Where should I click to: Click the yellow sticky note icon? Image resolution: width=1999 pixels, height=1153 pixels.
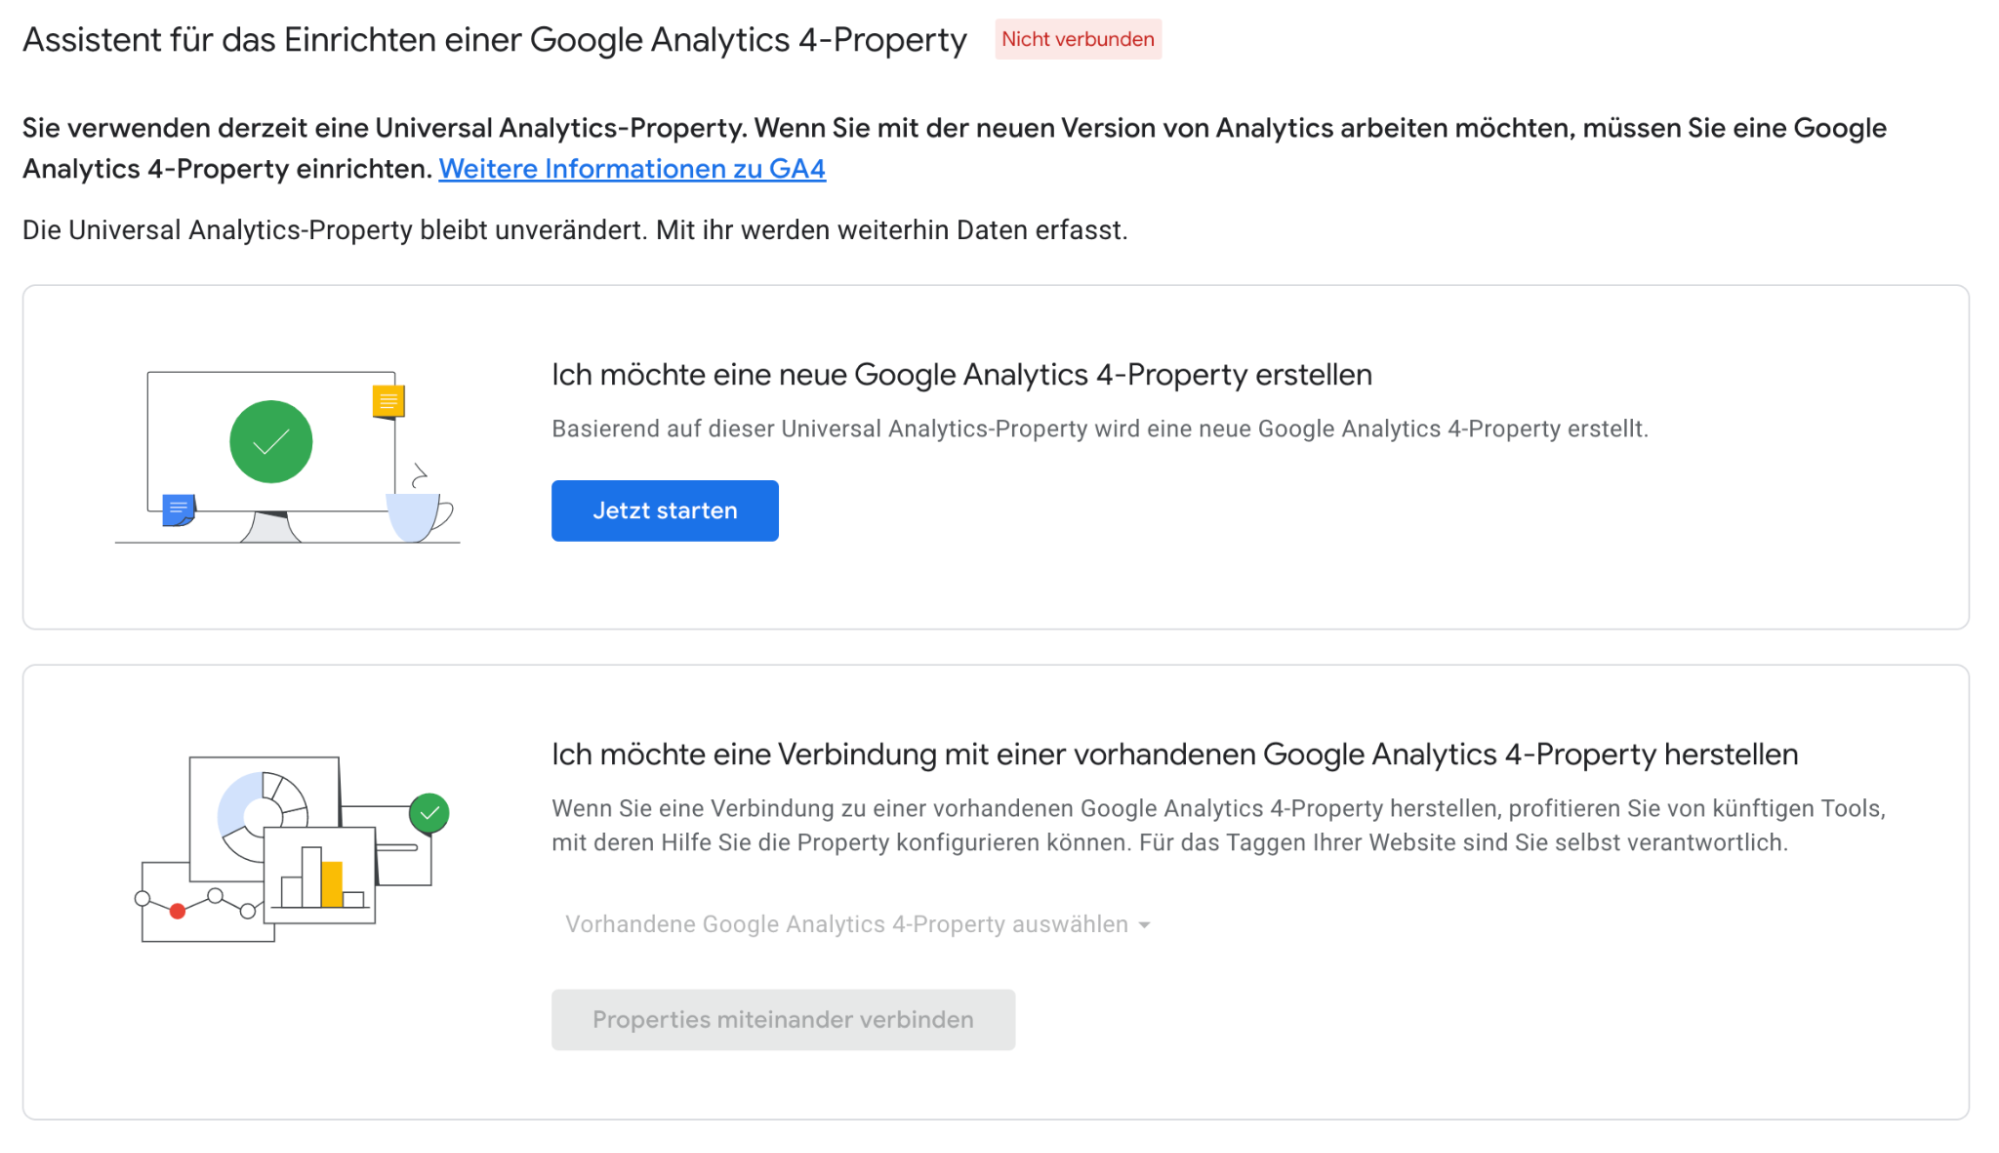coord(388,402)
